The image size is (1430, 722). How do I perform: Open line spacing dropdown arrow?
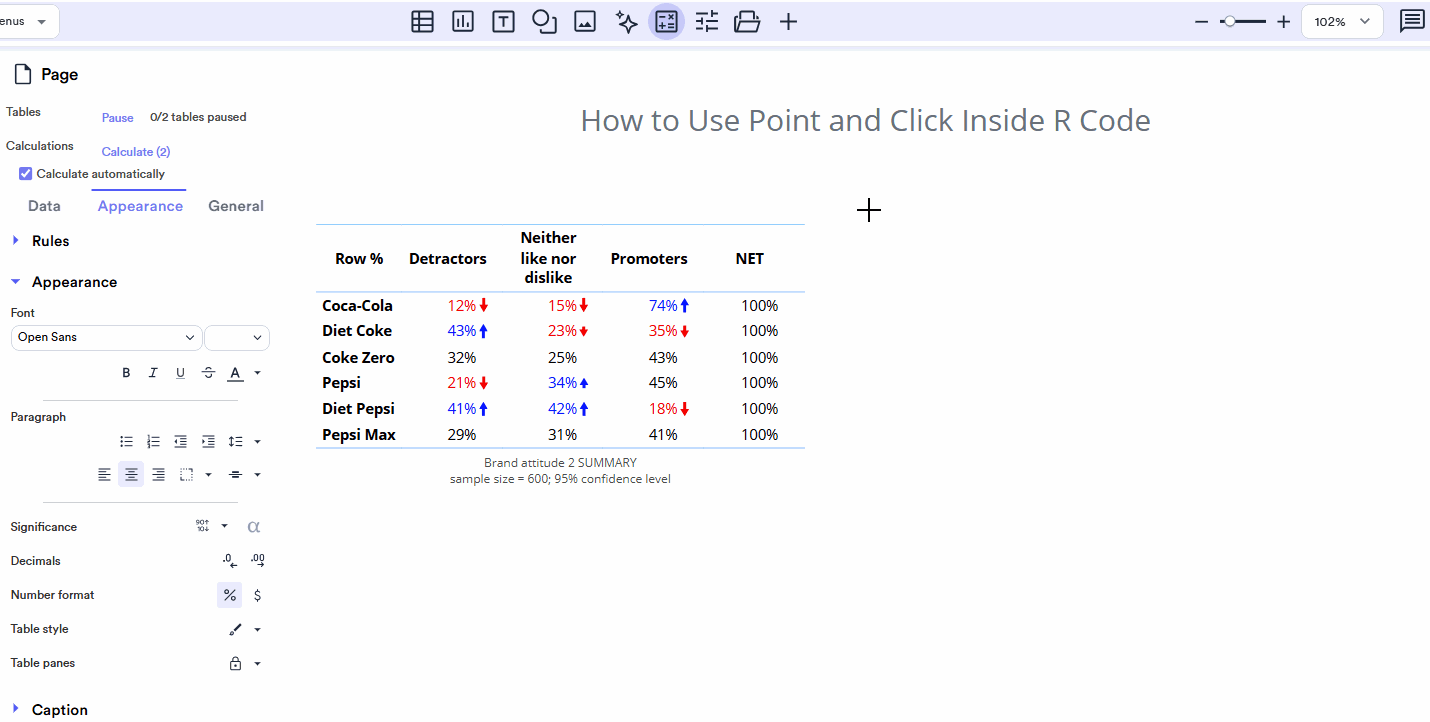(257, 441)
